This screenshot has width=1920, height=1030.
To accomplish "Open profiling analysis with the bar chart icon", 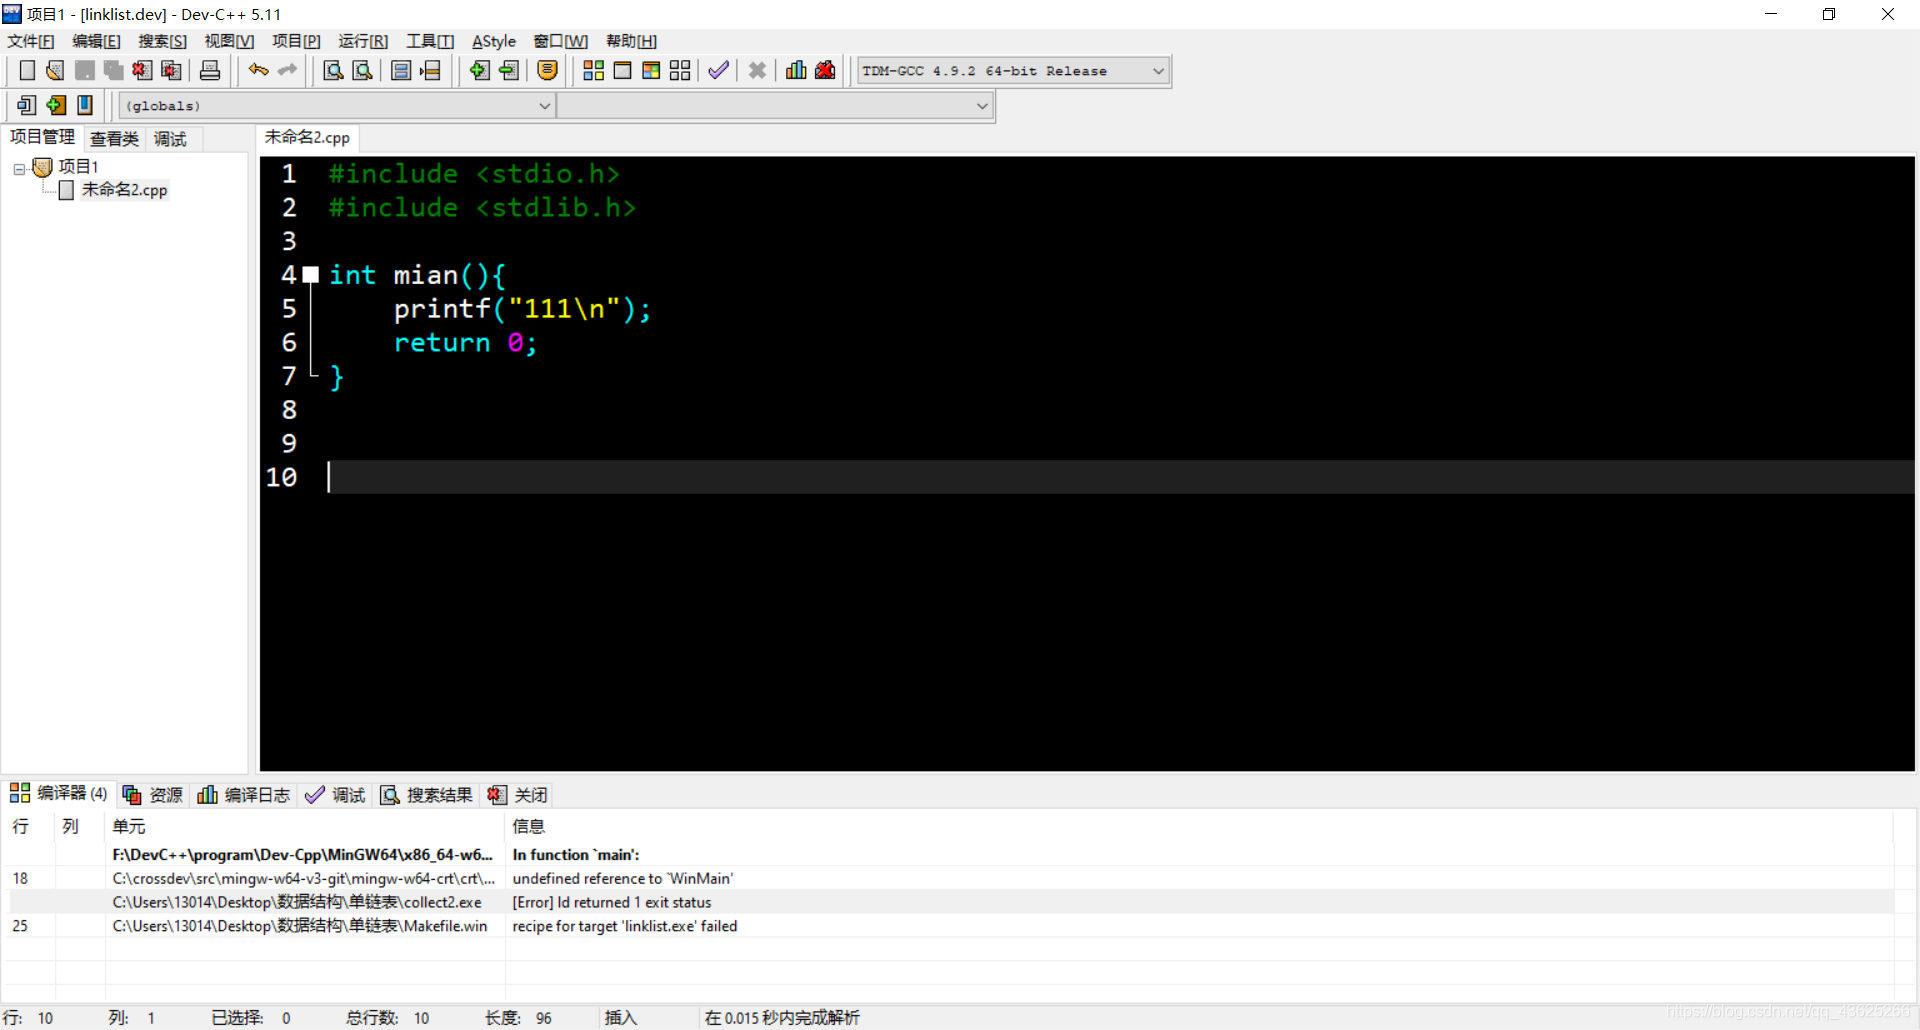I will (795, 70).
